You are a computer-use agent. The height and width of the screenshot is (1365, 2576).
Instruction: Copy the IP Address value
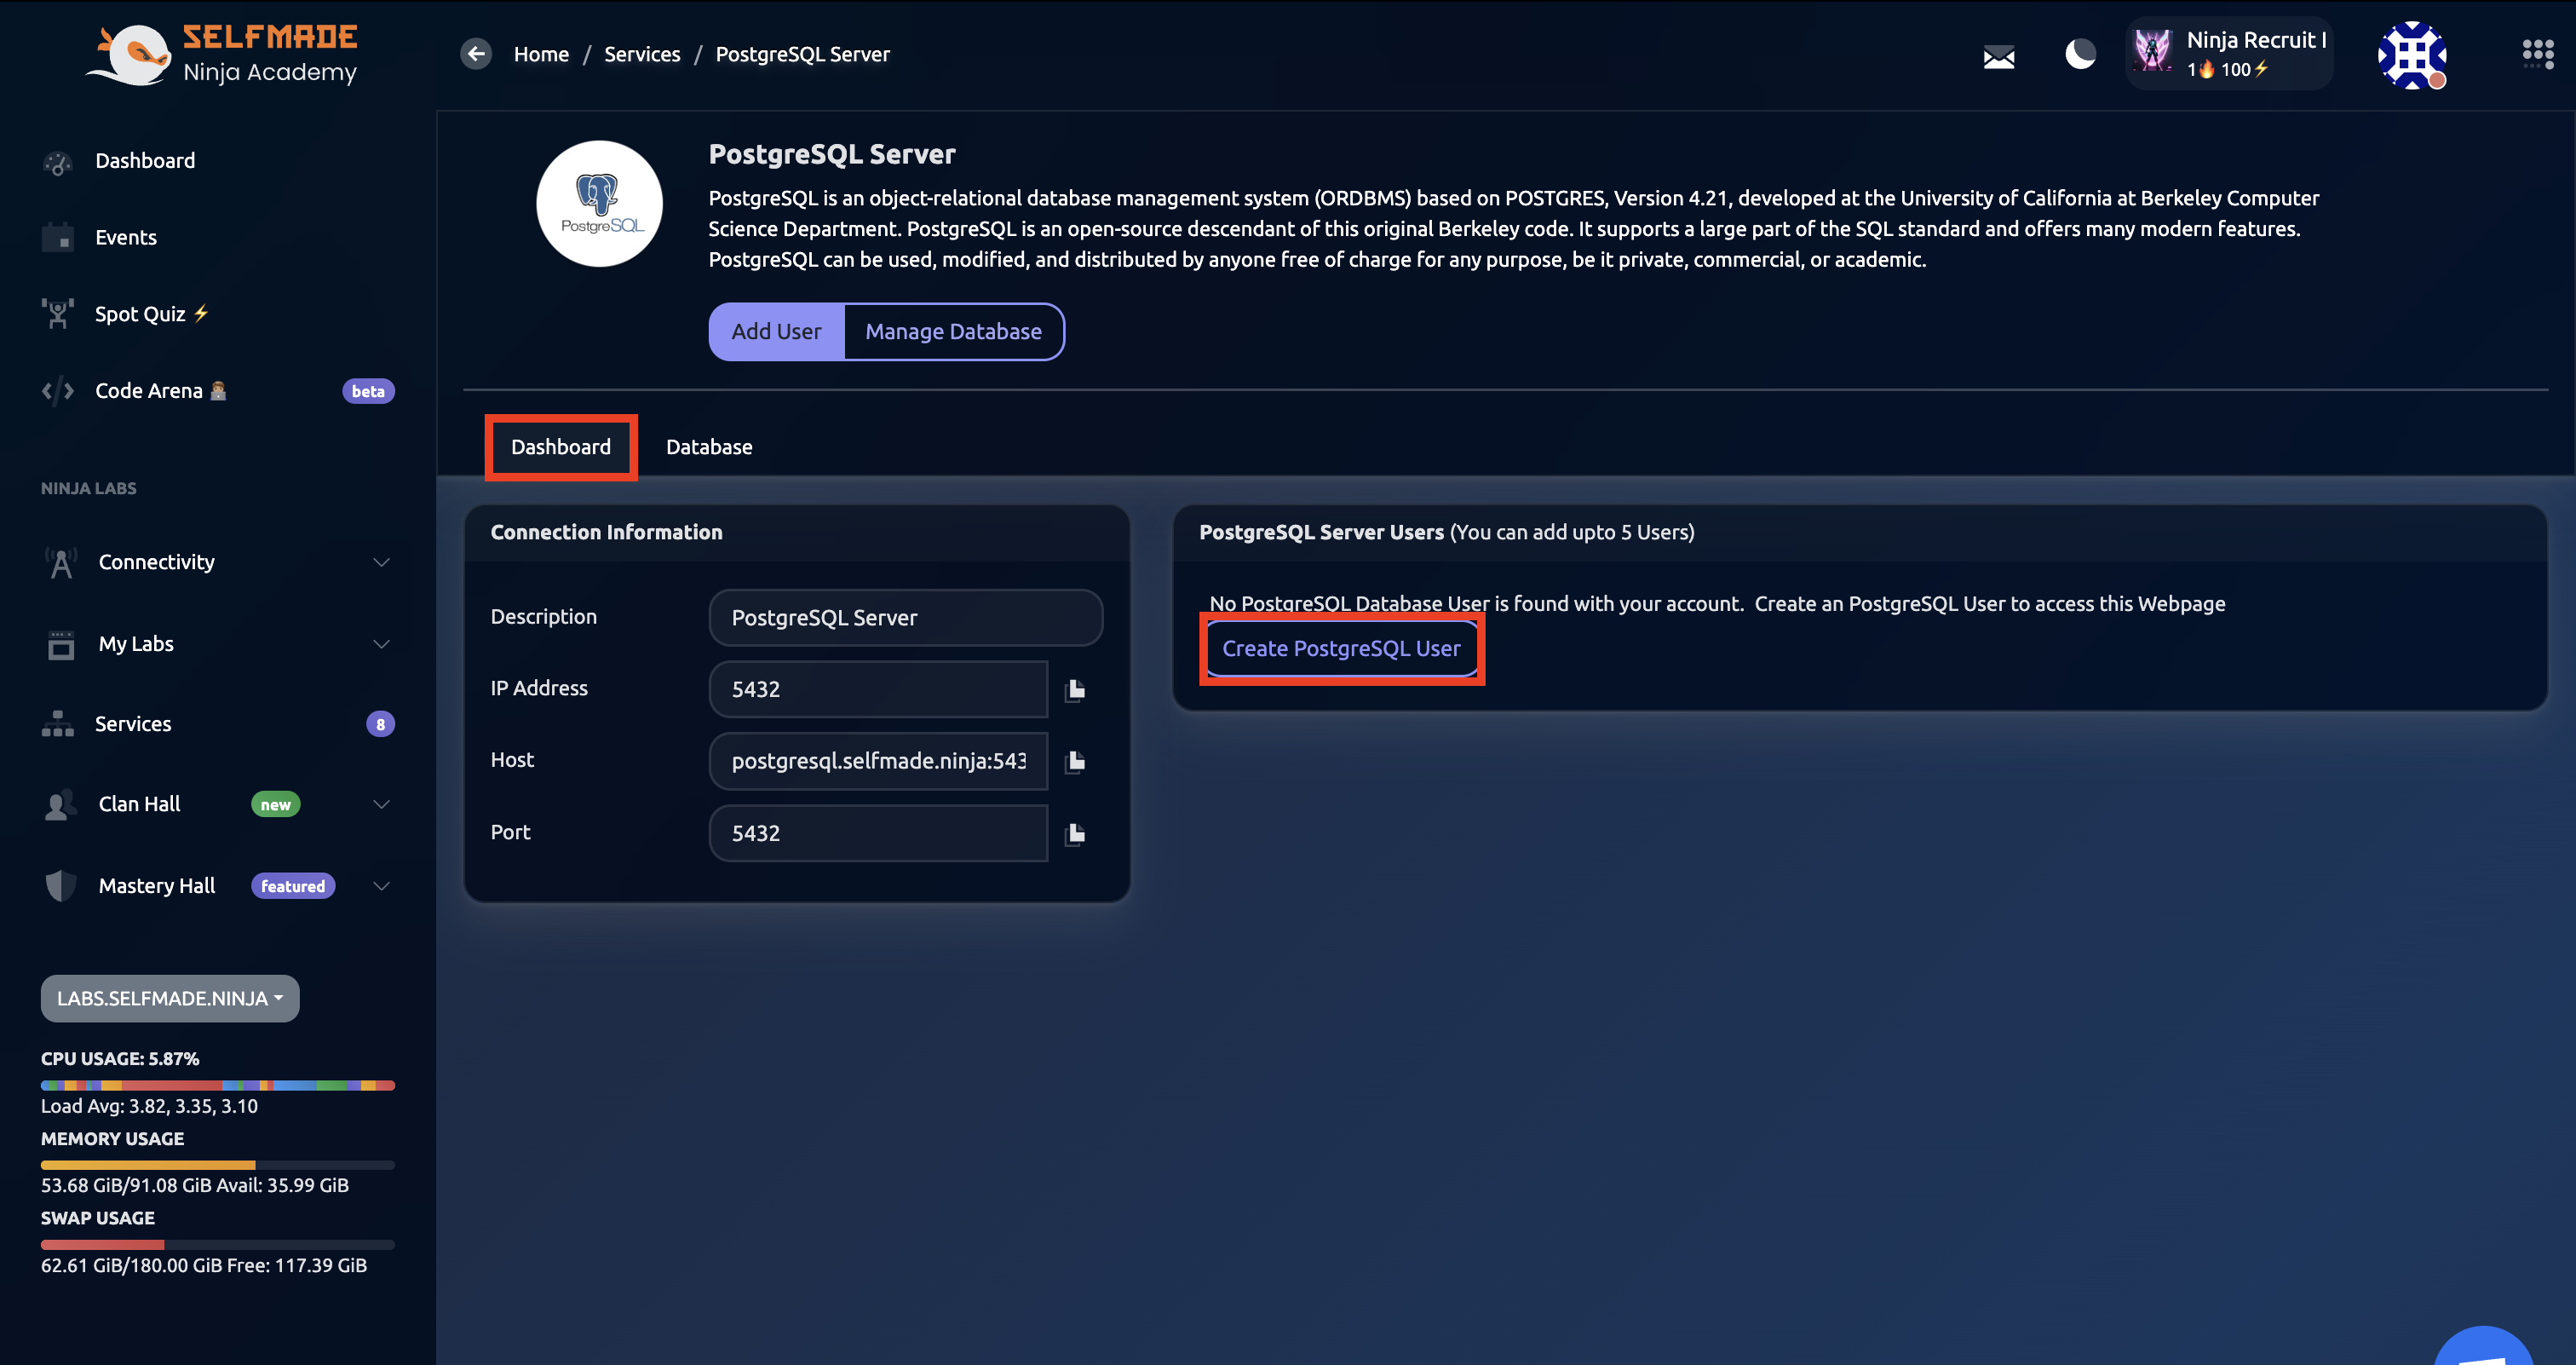[x=1076, y=689]
